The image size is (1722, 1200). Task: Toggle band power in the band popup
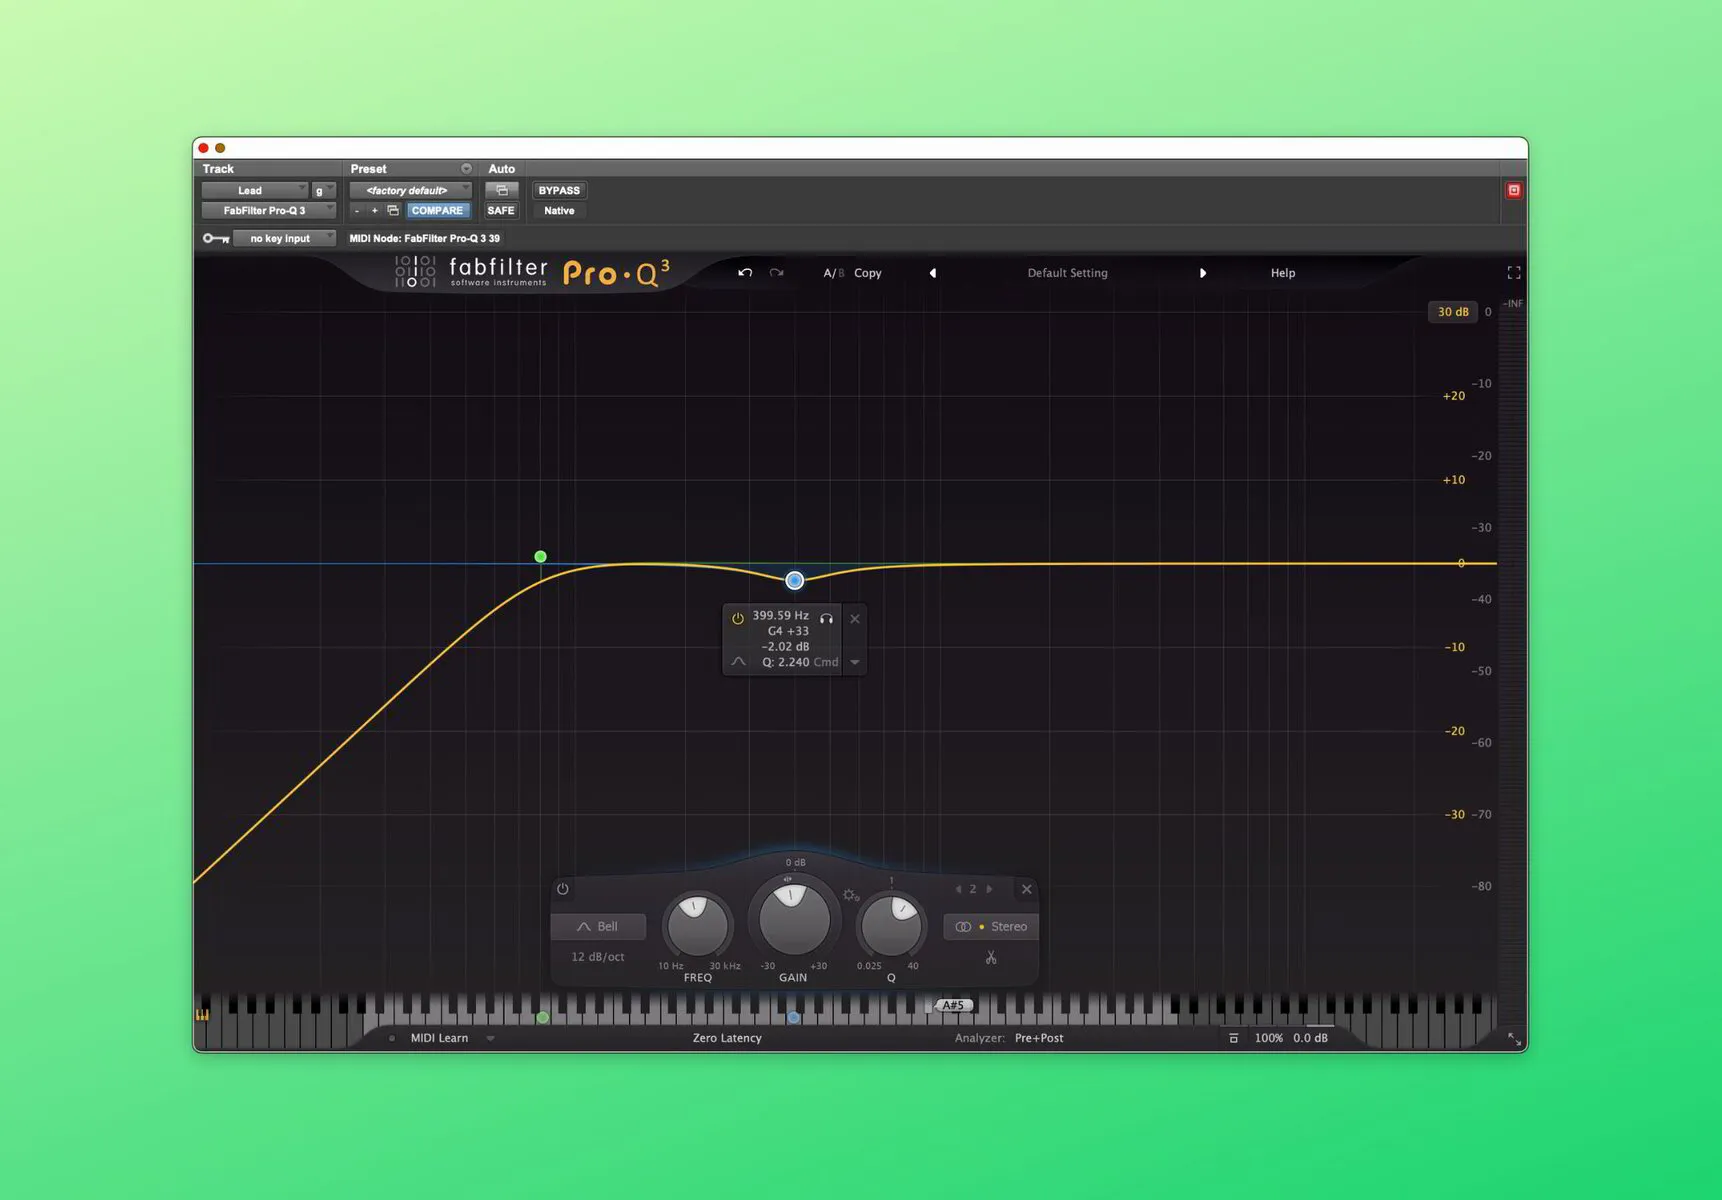click(x=738, y=618)
